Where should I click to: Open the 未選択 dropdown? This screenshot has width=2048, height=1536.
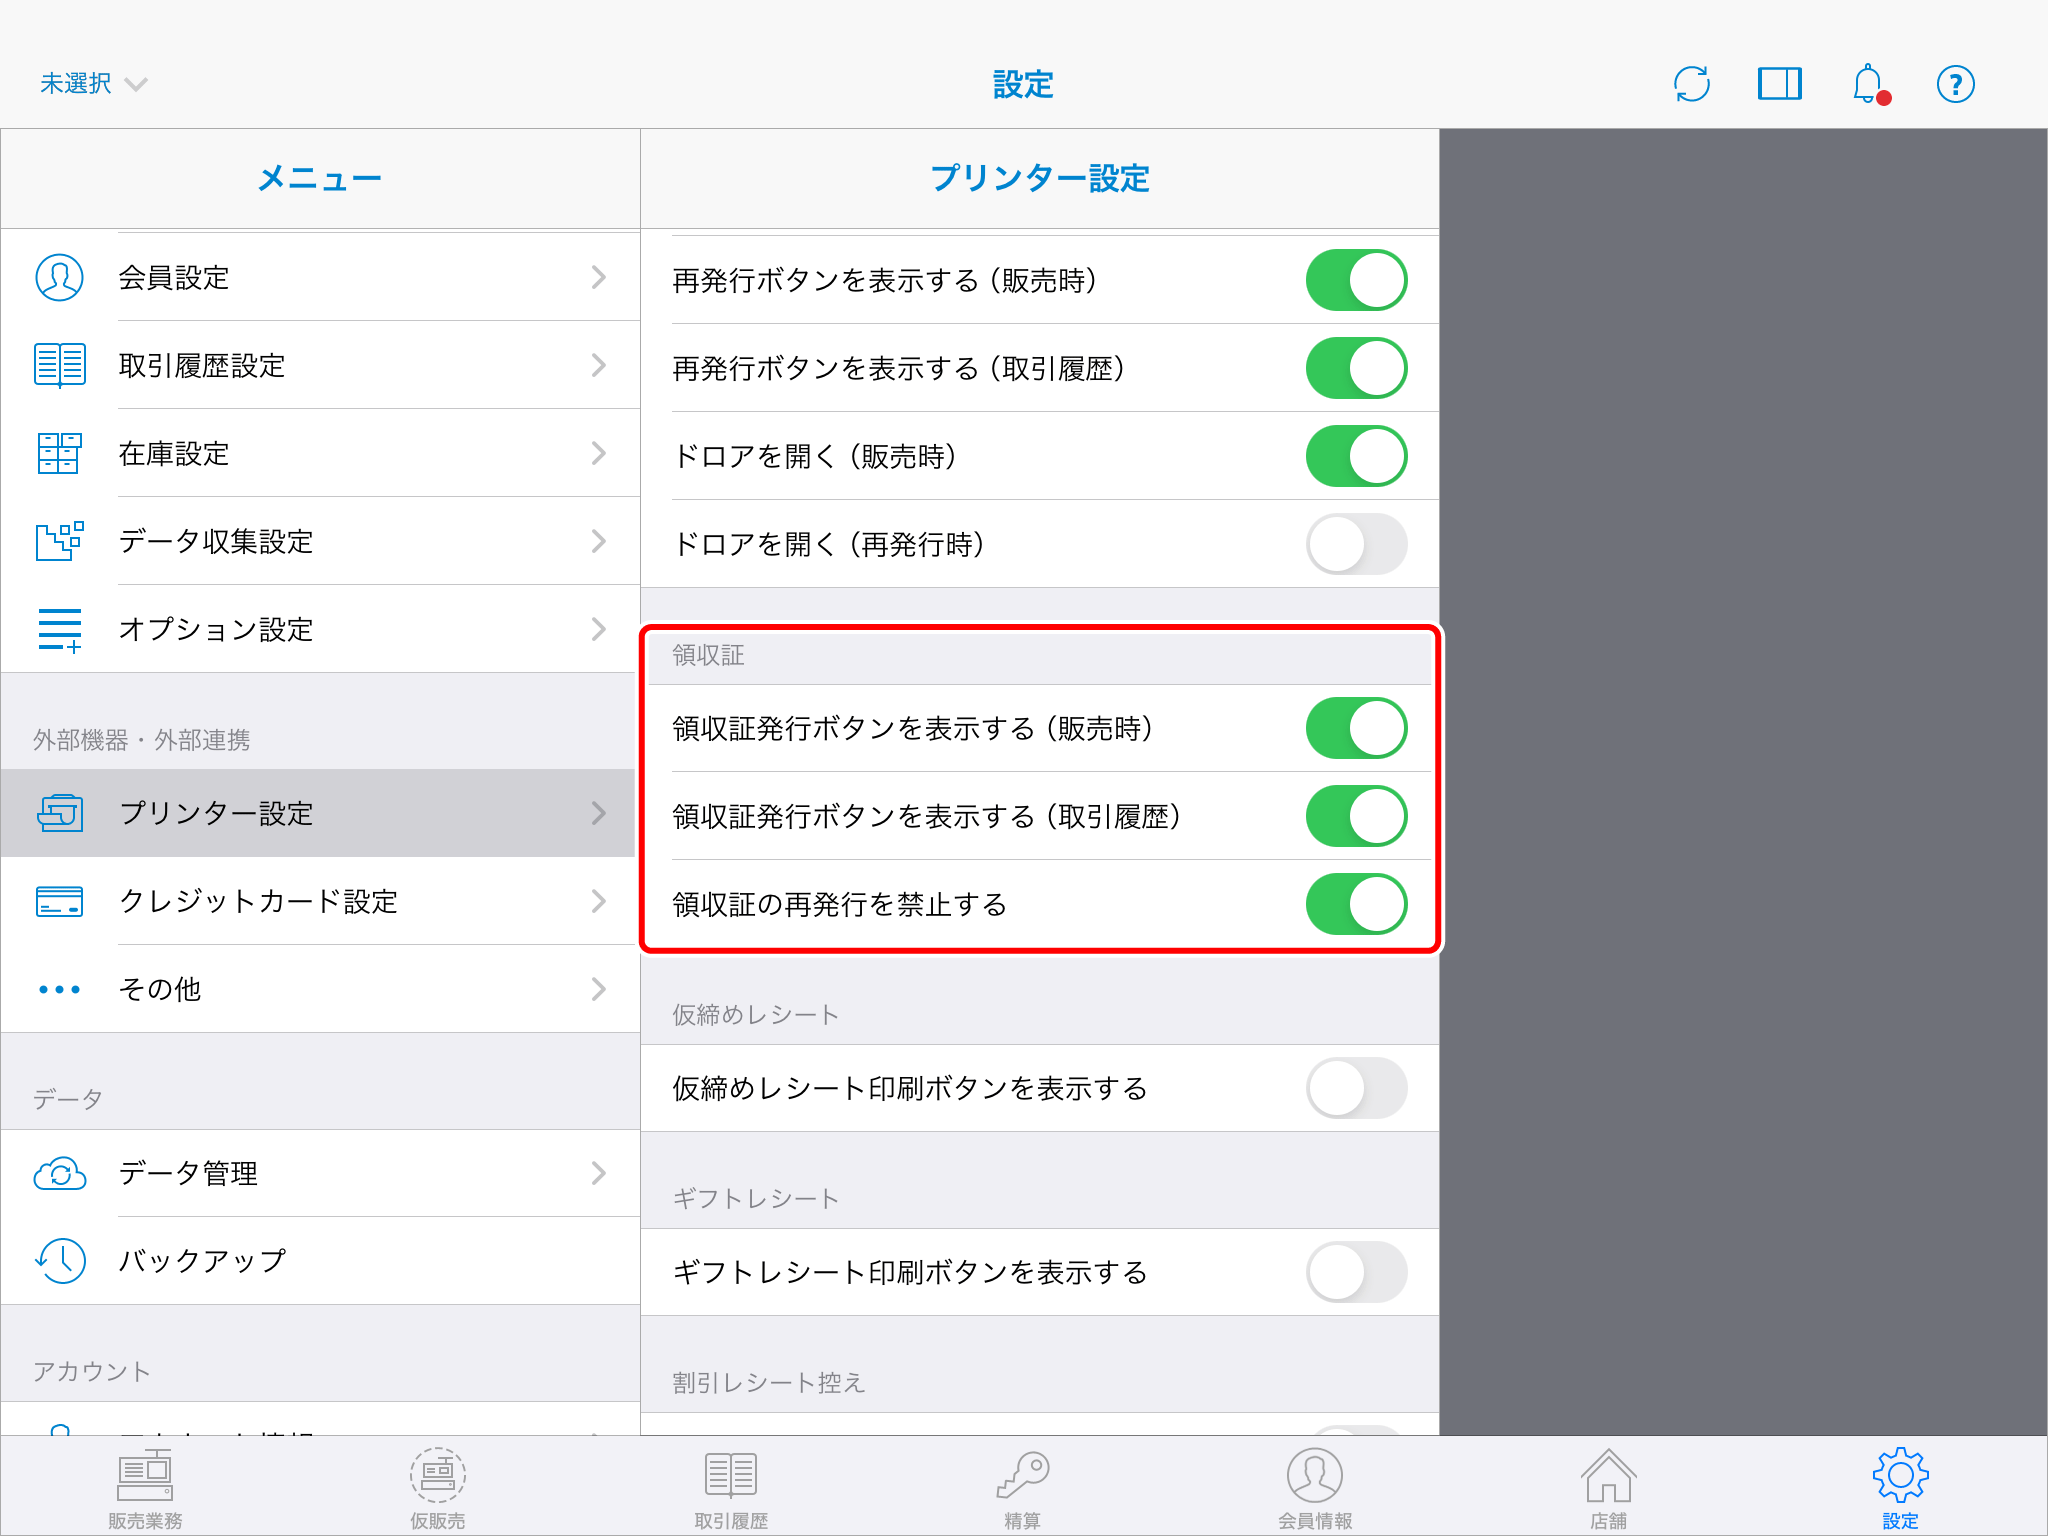coord(93,84)
